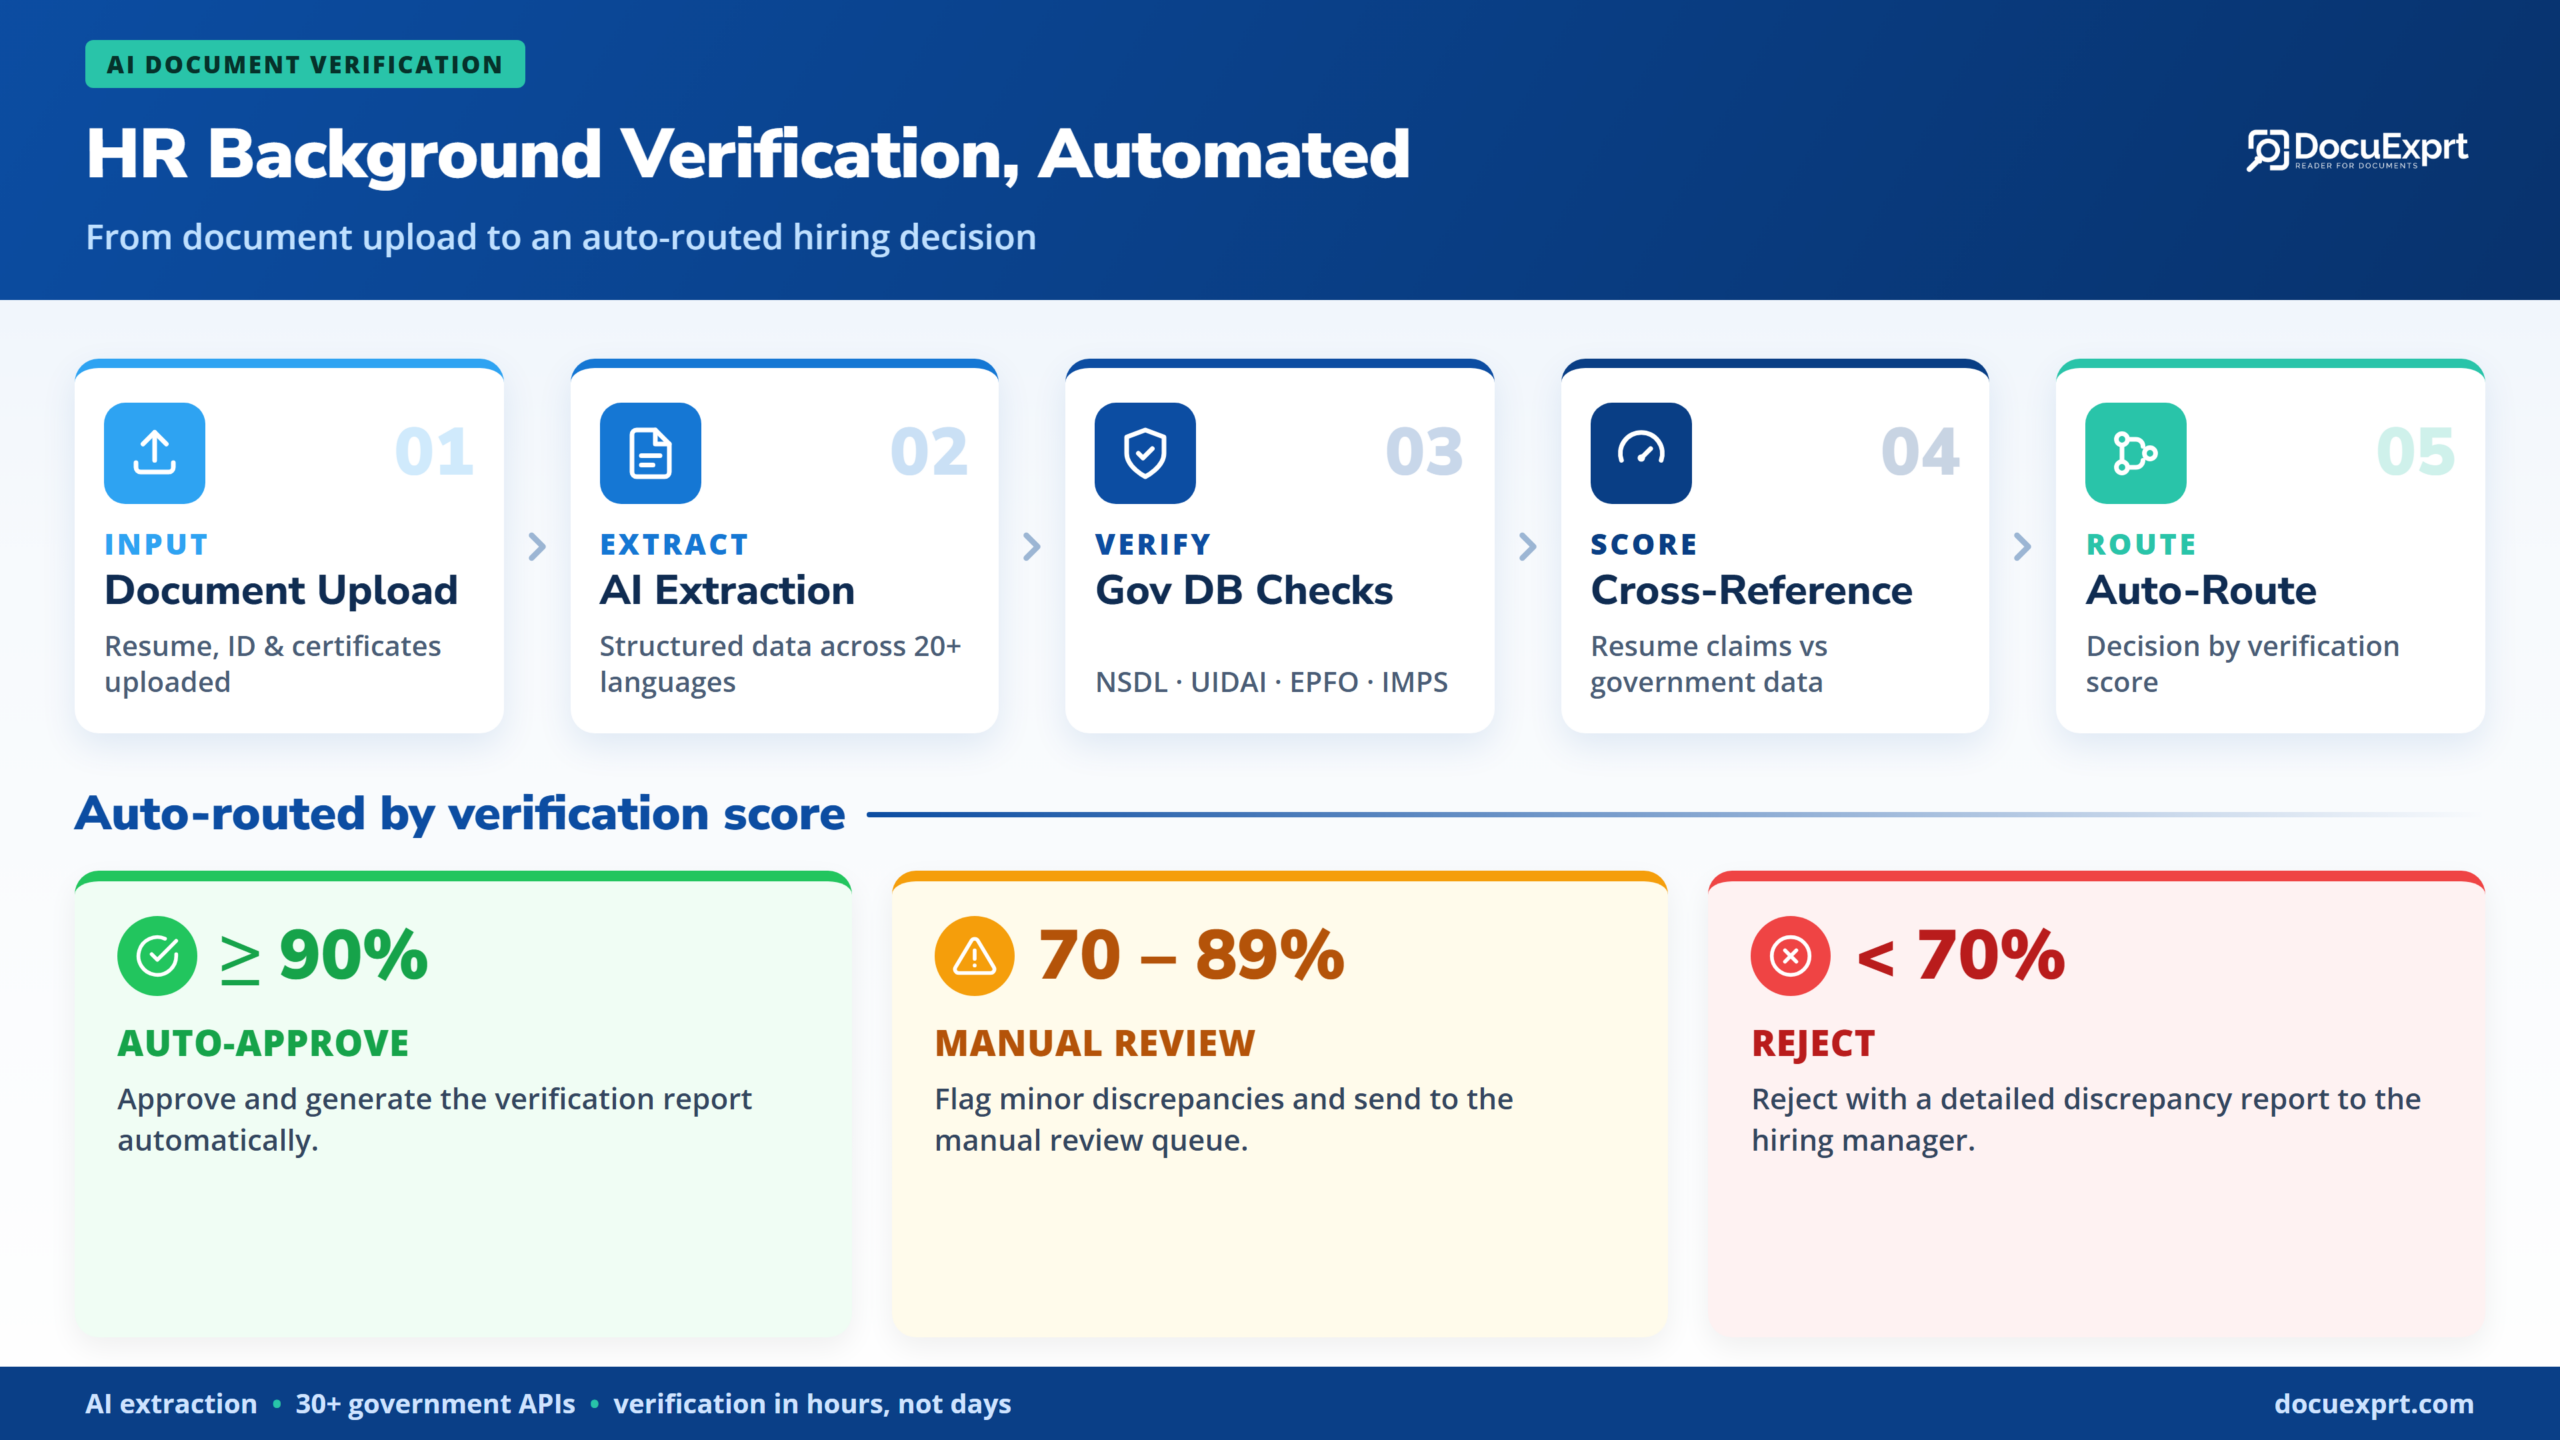Image resolution: width=2560 pixels, height=1440 pixels.
Task: Click the NSDL · UIDAI · EPFO · IMPS text
Action: 1271,682
